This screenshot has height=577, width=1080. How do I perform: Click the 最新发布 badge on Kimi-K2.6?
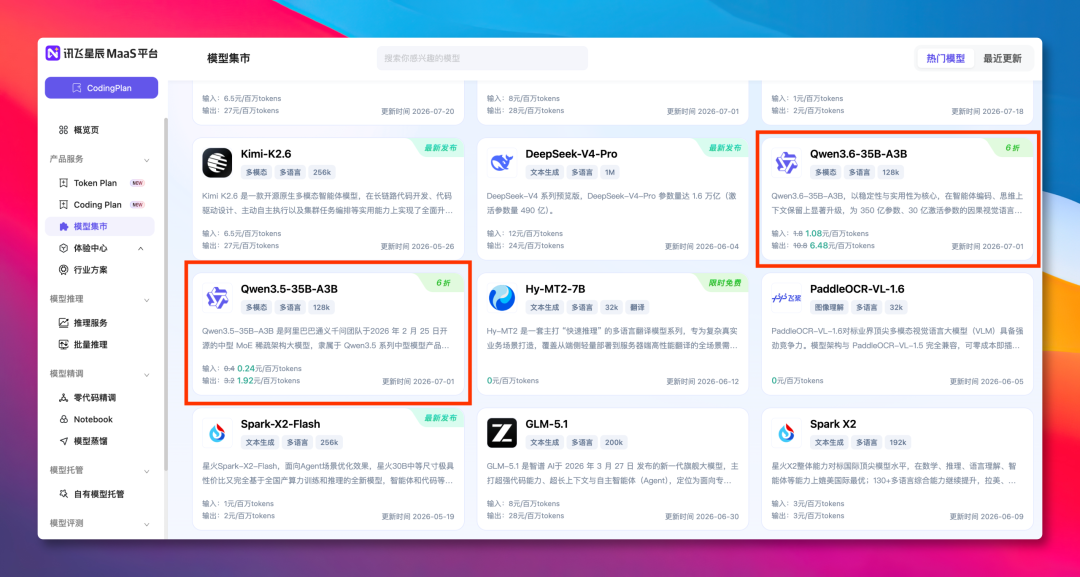click(x=442, y=148)
